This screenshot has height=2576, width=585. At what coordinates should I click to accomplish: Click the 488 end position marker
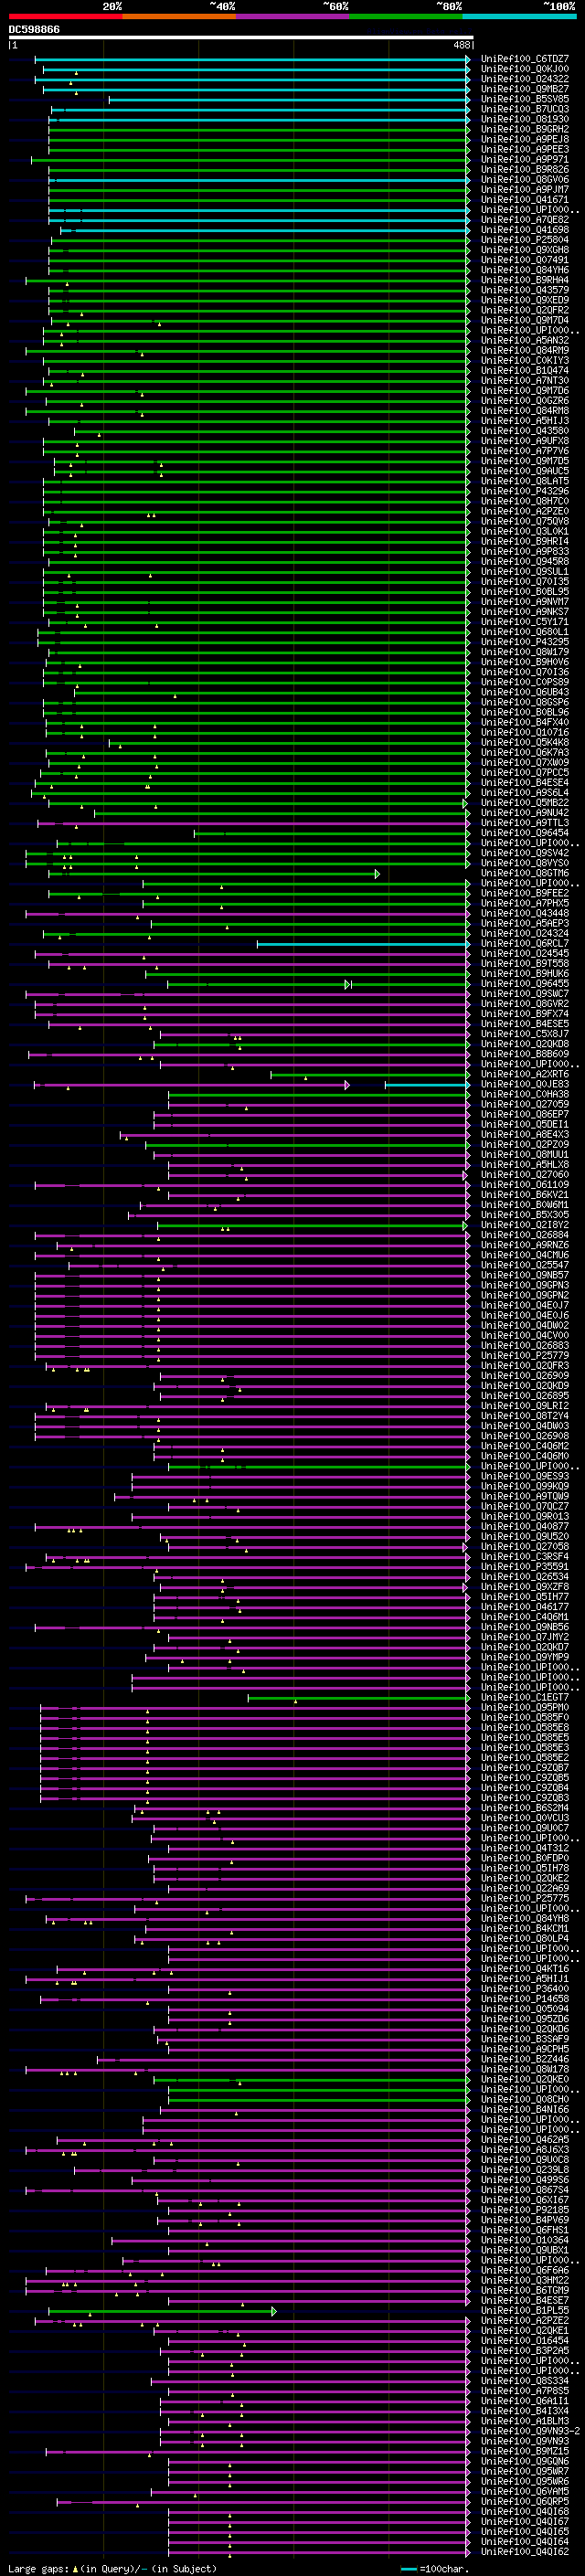[461, 45]
